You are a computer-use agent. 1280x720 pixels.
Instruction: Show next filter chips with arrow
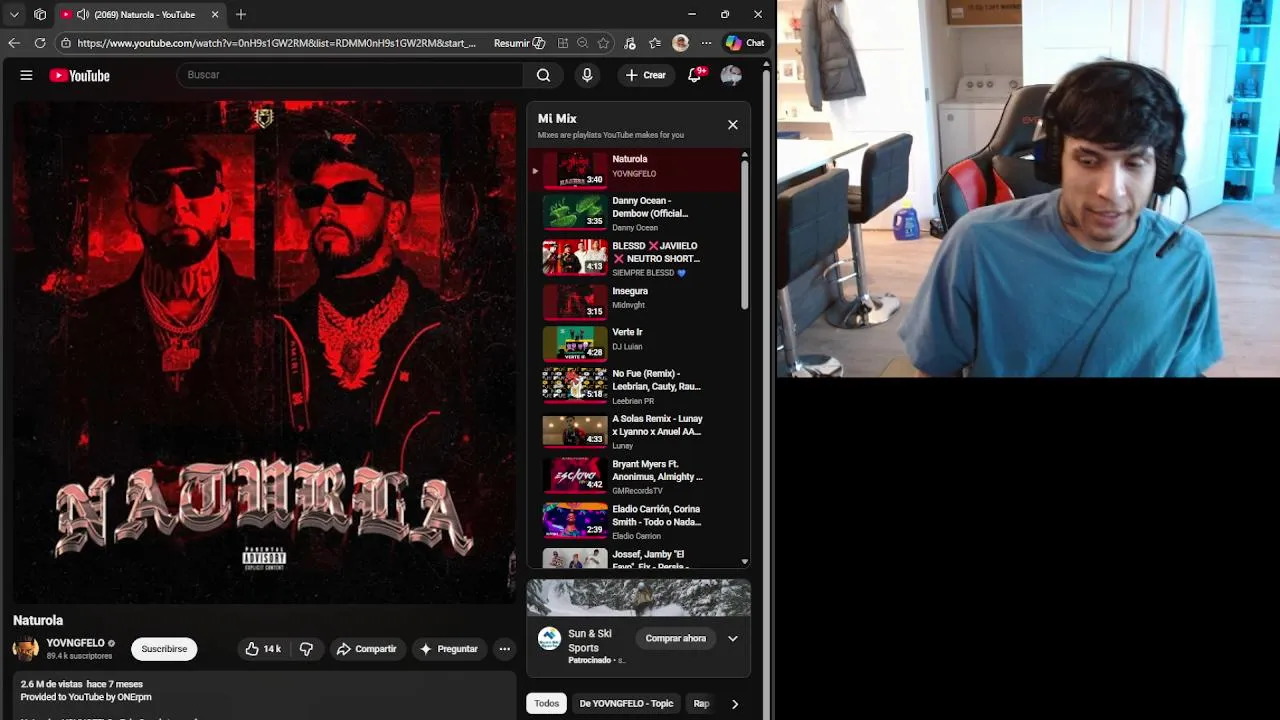(x=735, y=704)
